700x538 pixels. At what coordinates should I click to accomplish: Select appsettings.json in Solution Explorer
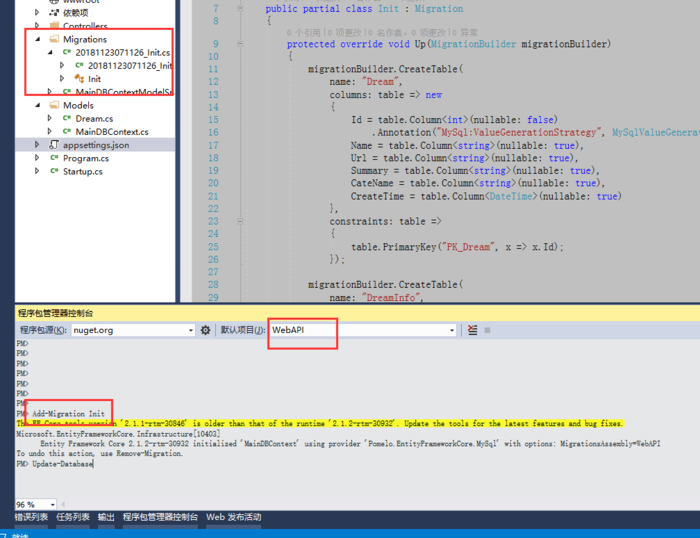tap(96, 145)
